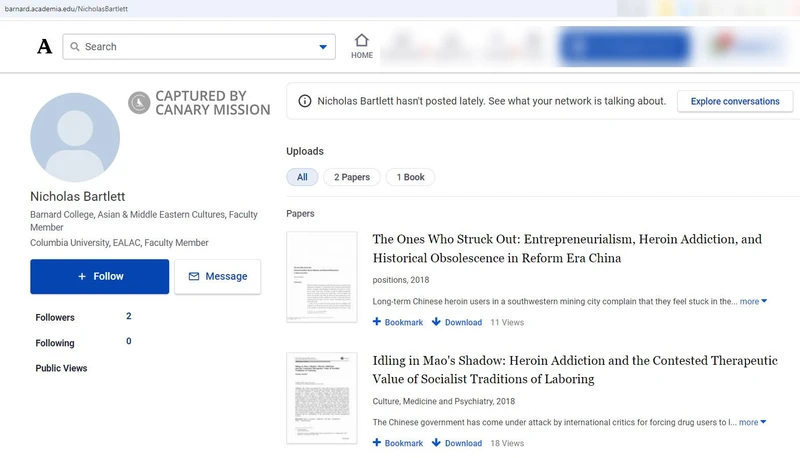The height and width of the screenshot is (458, 800).
Task: Download the Idling in Mao's Shadow paper
Action: (x=457, y=443)
